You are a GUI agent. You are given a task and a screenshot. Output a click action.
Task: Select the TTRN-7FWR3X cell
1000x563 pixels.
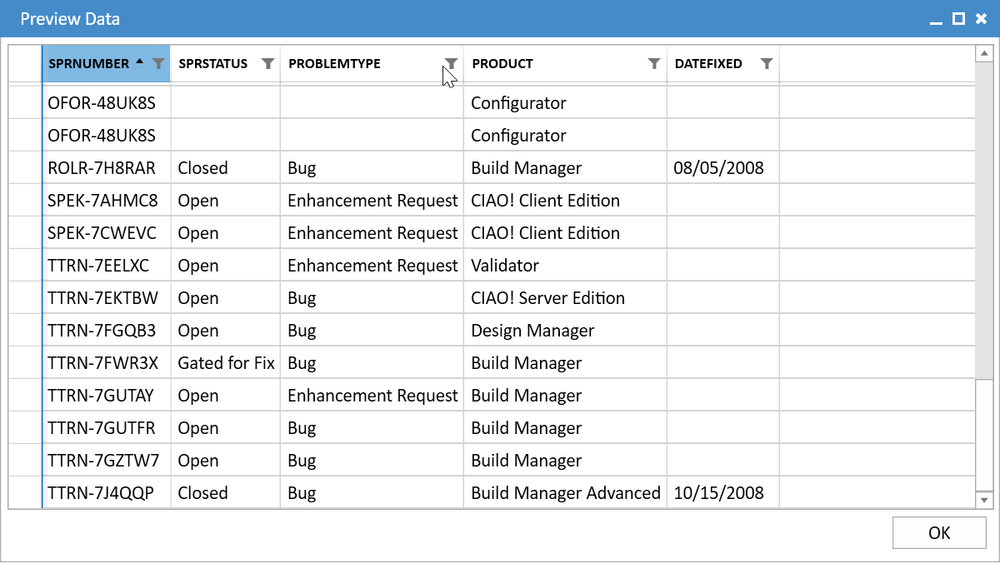tap(107, 363)
